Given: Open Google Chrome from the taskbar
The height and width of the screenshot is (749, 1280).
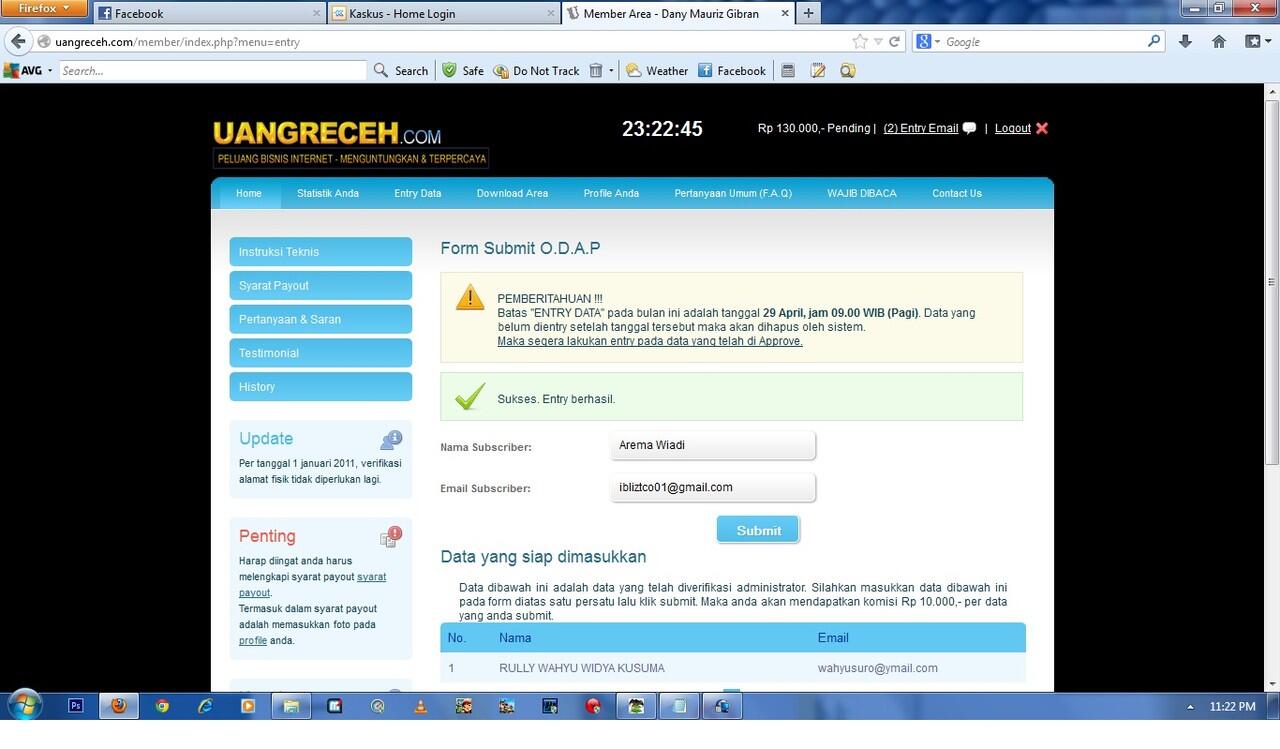Looking at the screenshot, I should pyautogui.click(x=162, y=705).
